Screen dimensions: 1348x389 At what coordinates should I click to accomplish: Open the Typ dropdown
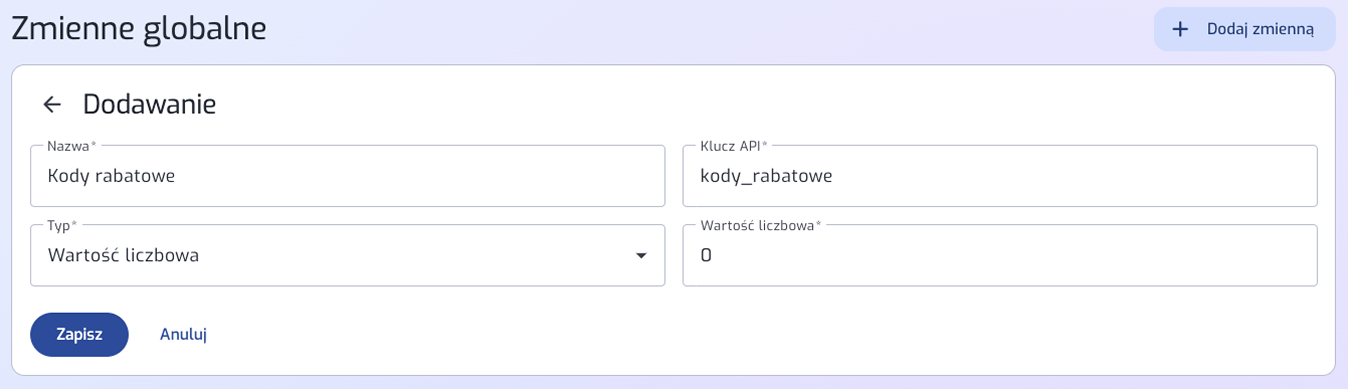(x=347, y=255)
